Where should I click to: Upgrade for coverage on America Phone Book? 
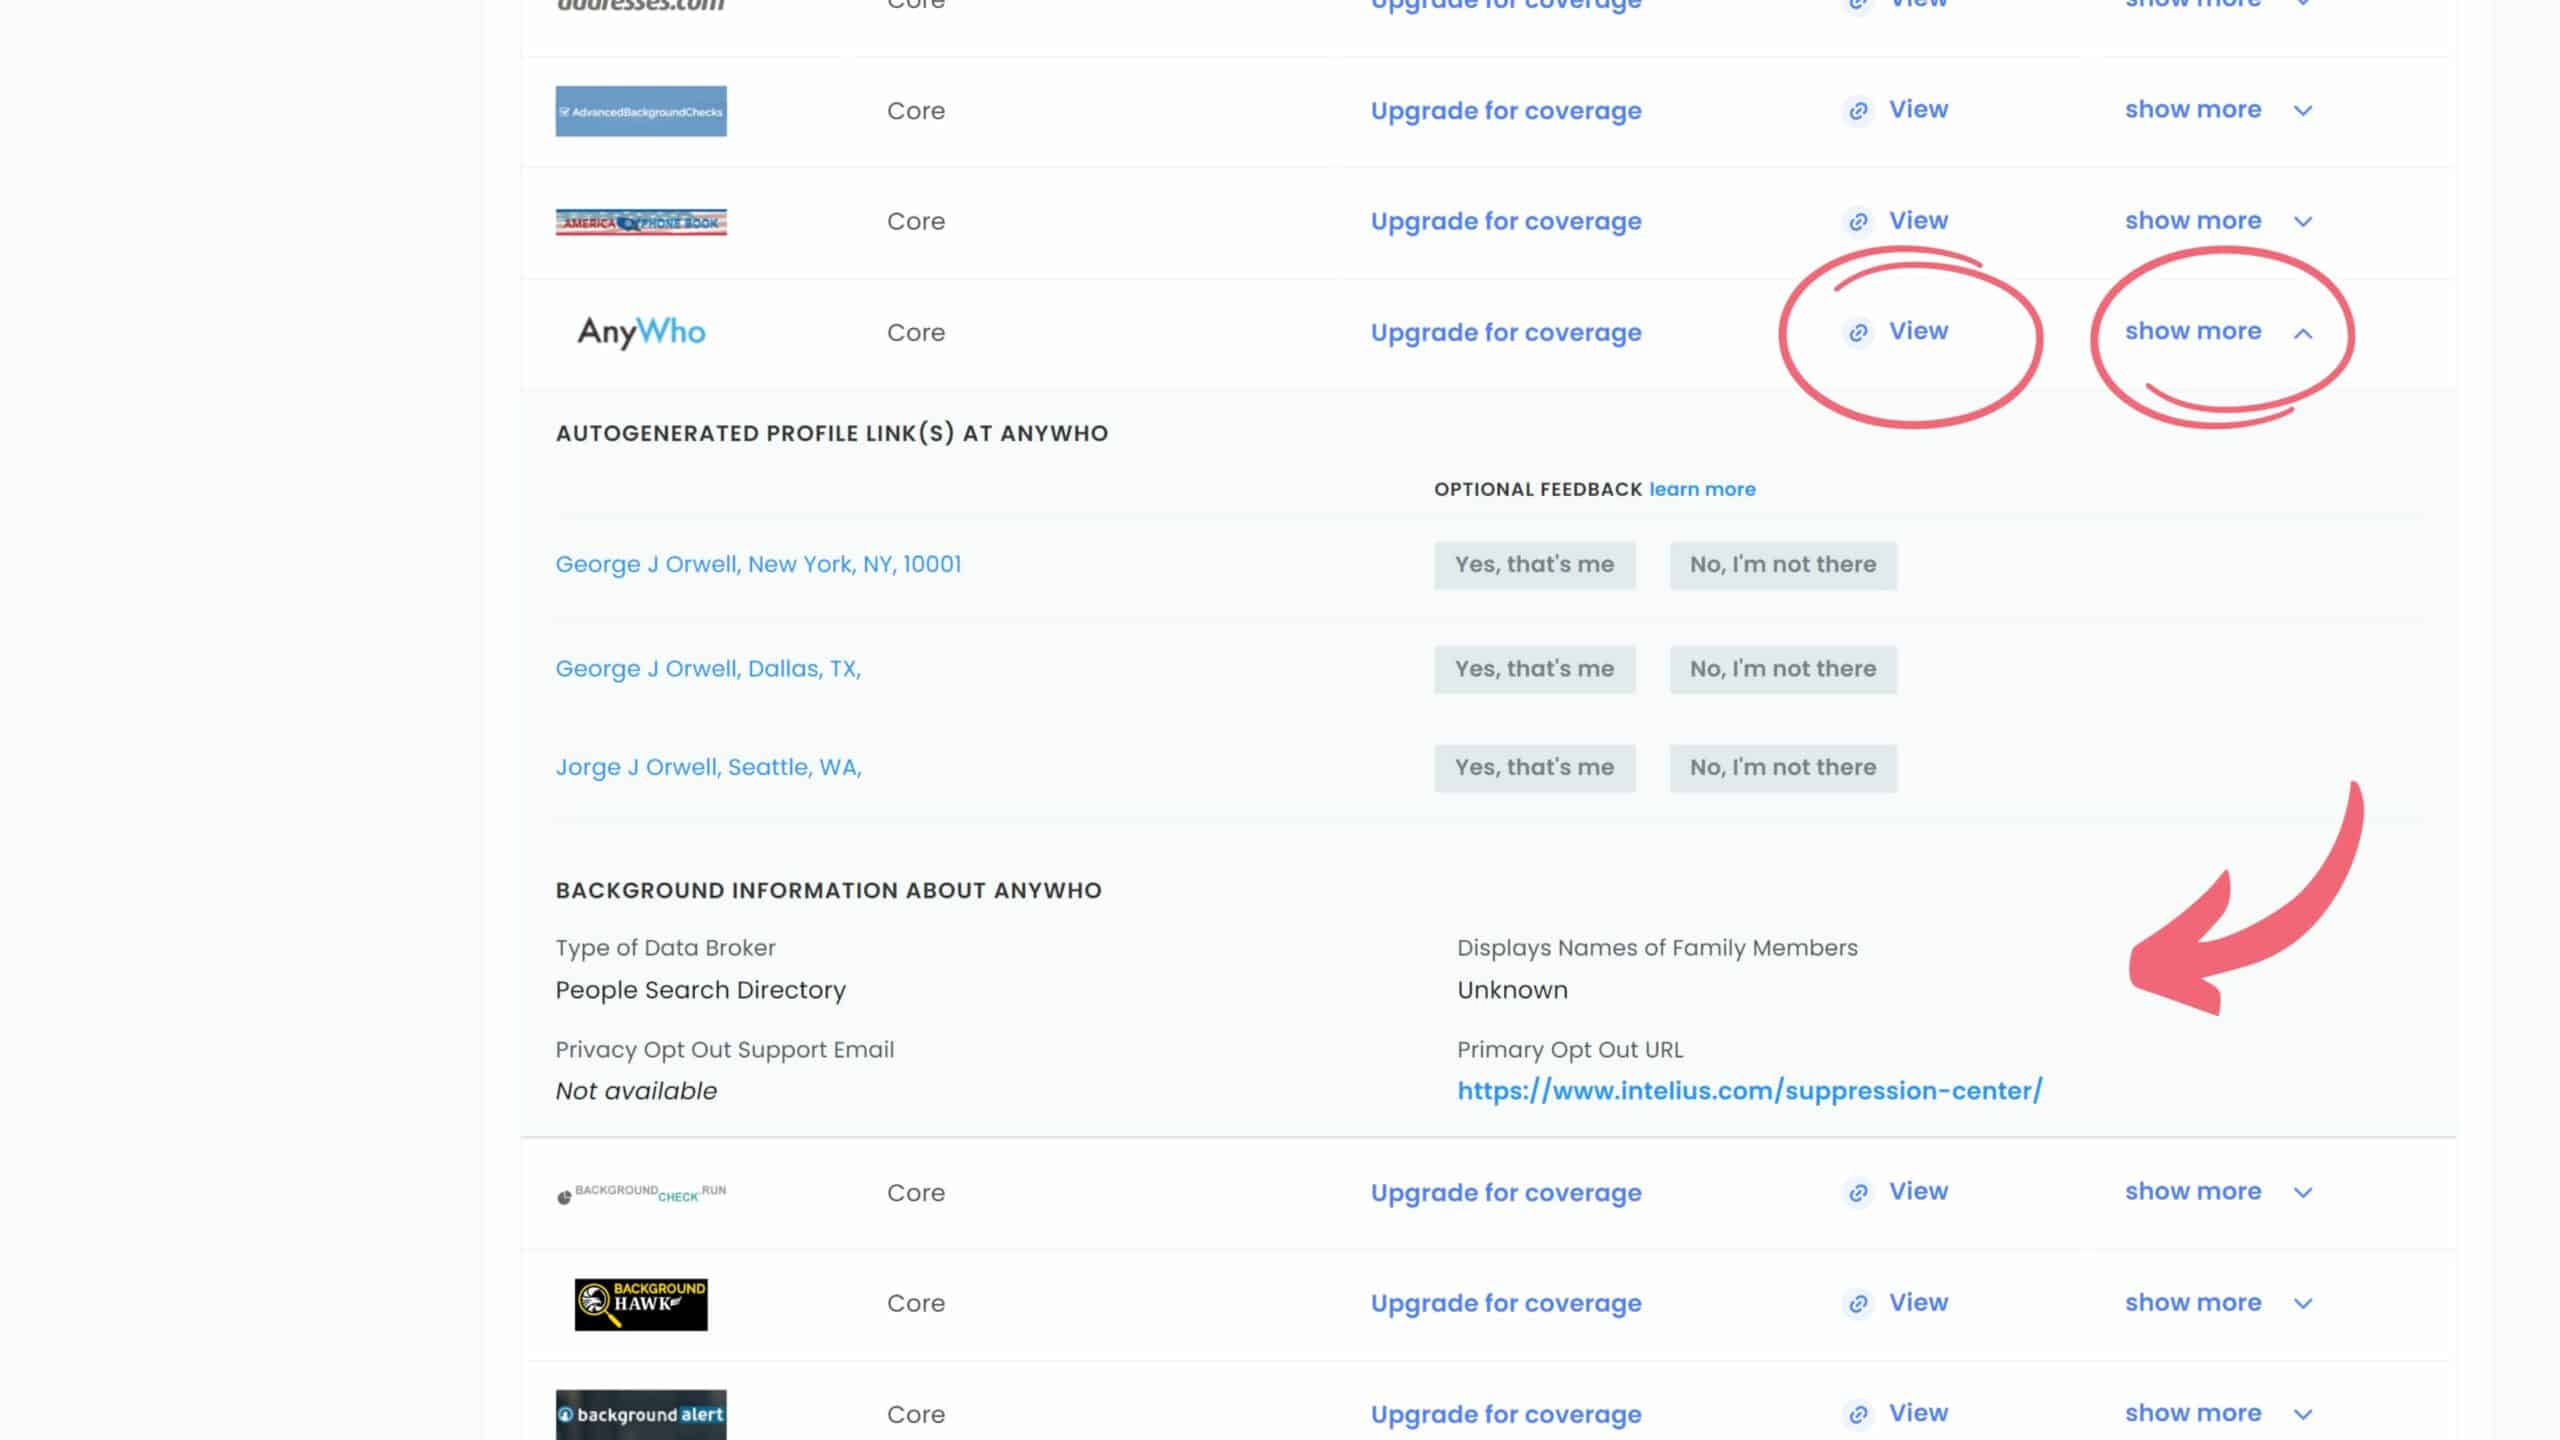pos(1506,222)
